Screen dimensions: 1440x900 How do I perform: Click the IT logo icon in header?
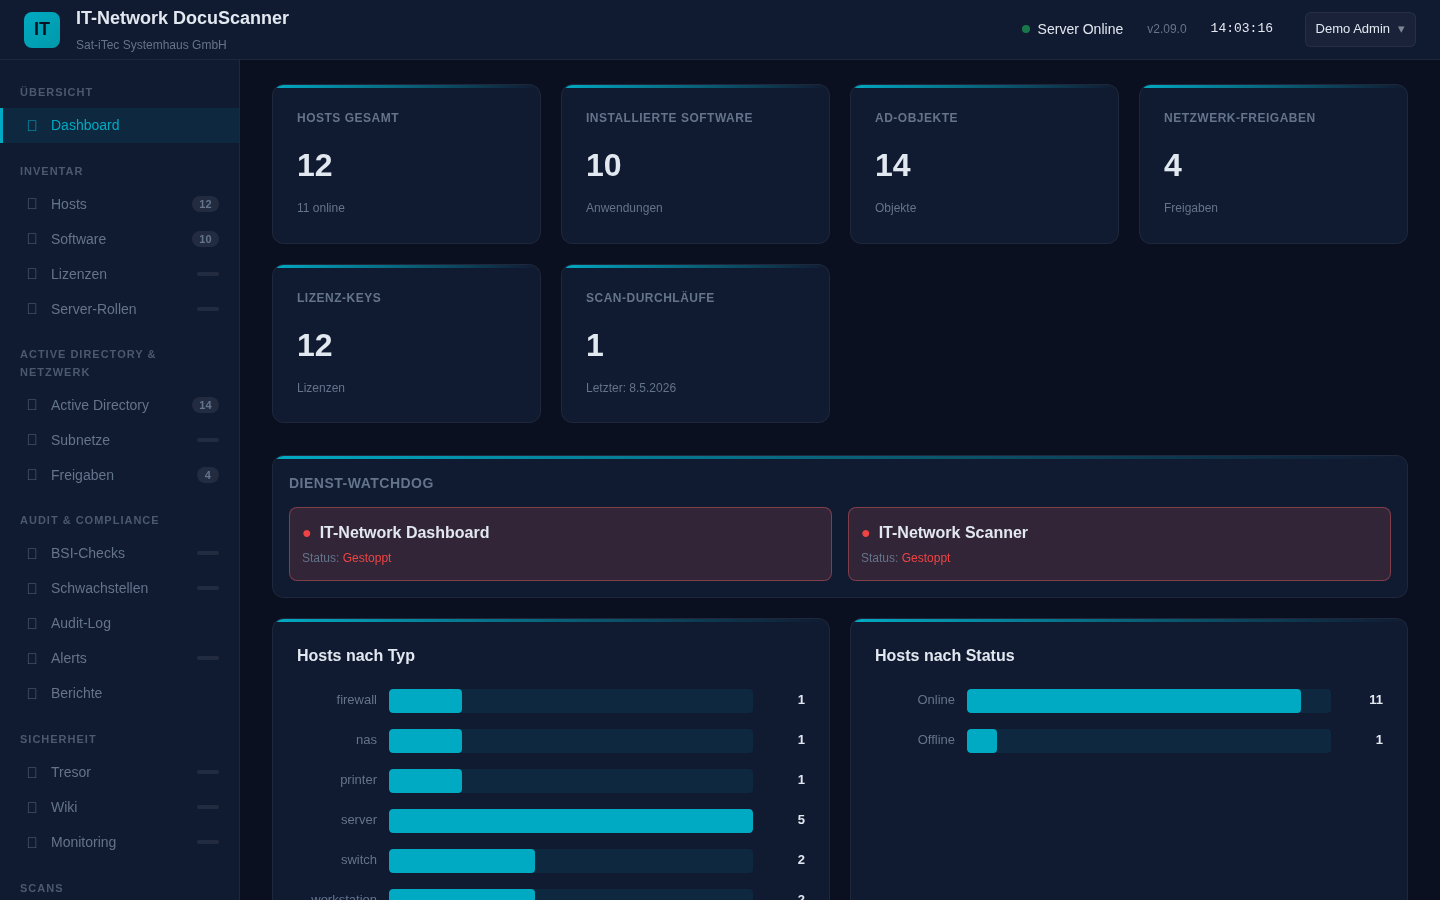42,30
